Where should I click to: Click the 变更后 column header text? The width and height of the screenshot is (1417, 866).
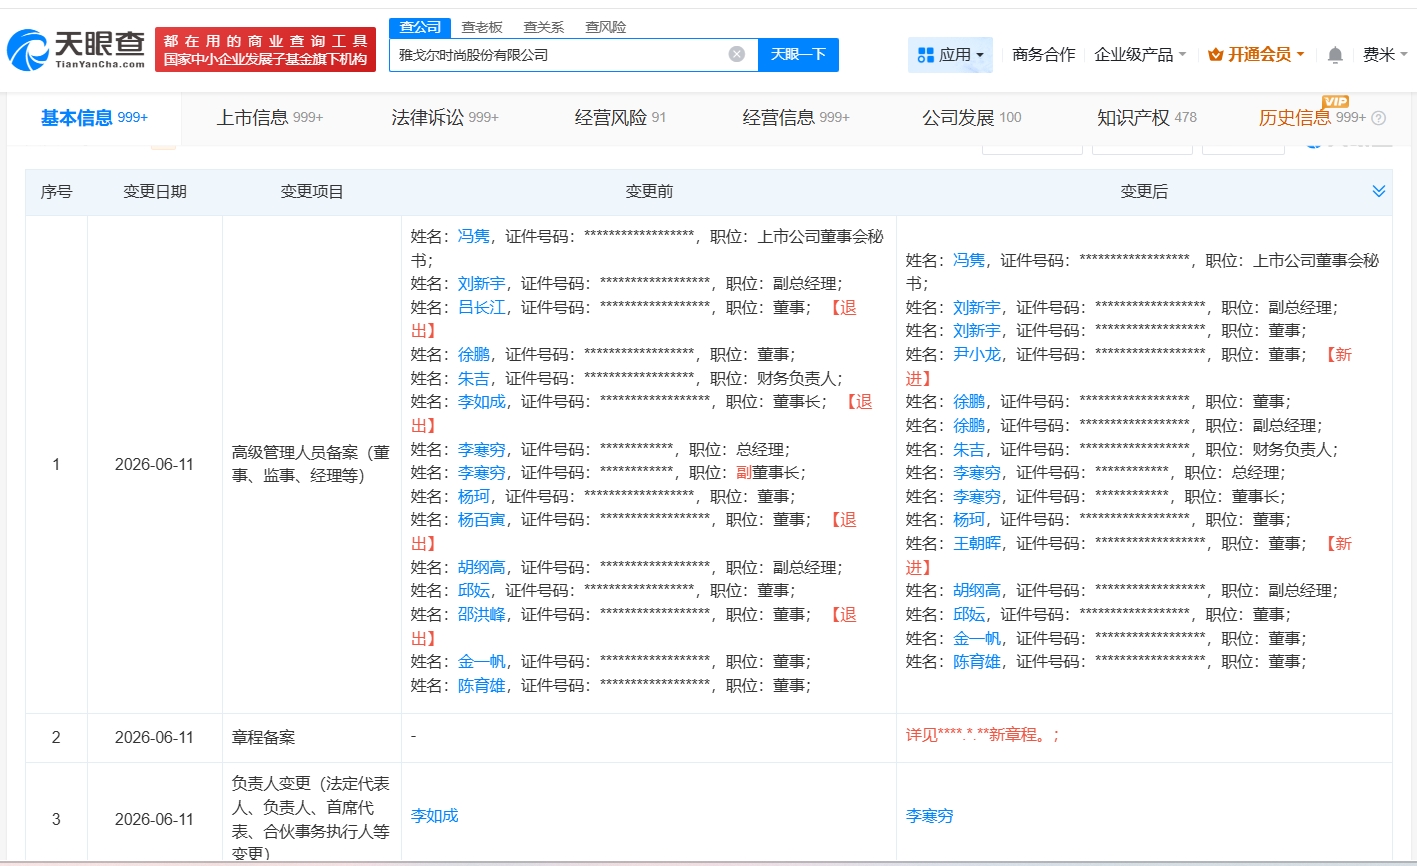click(1144, 191)
